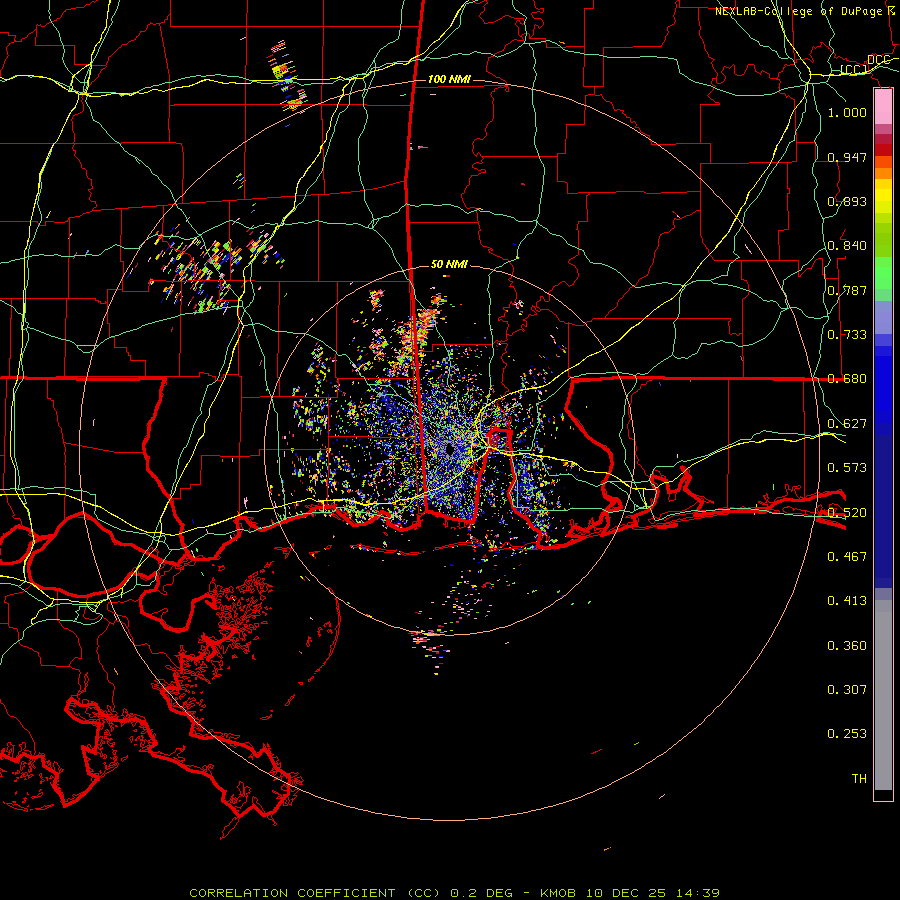This screenshot has height=900, width=900.
Task: Click the 0.520 scale value
Action: [x=847, y=512]
